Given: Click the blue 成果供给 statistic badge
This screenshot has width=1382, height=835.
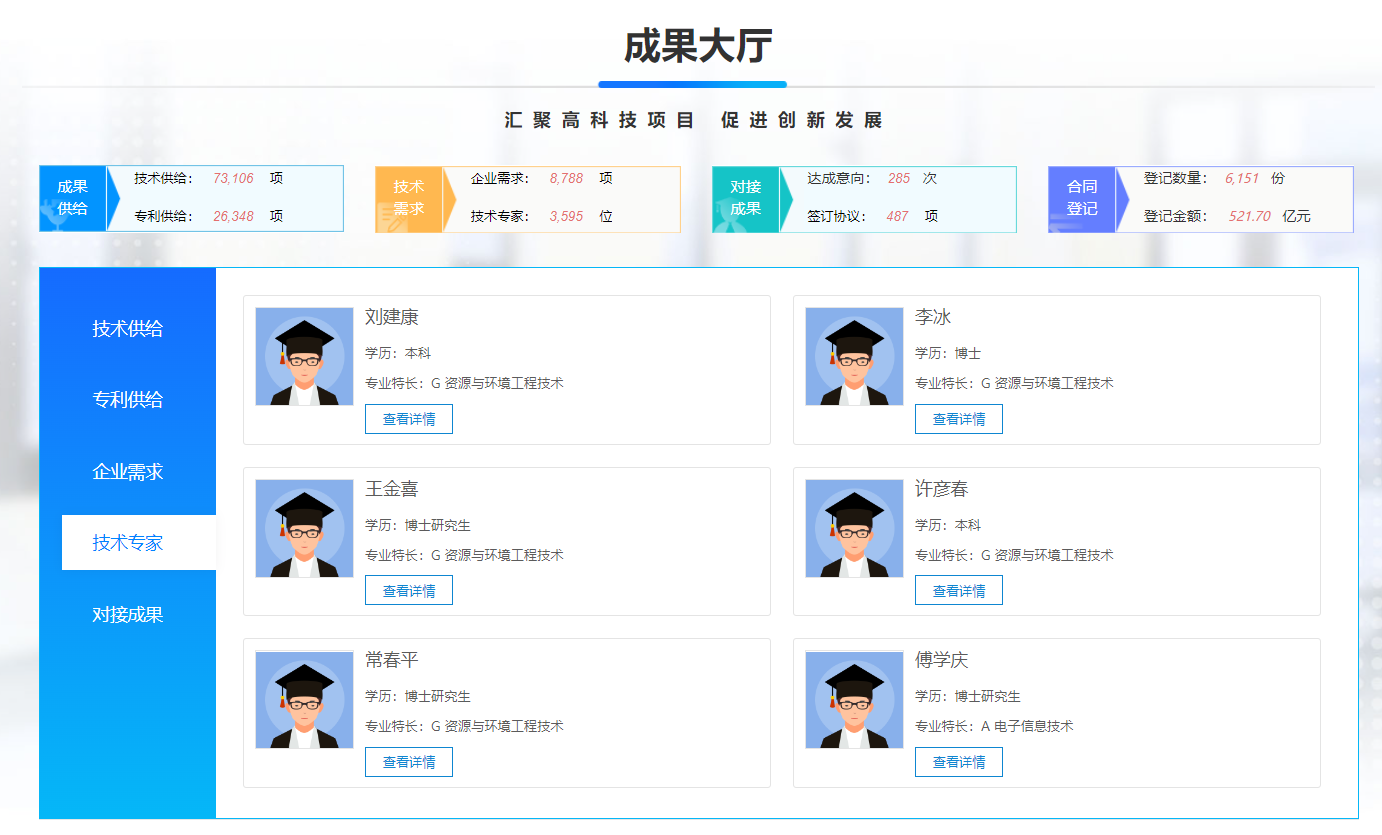Looking at the screenshot, I should pyautogui.click(x=73, y=198).
